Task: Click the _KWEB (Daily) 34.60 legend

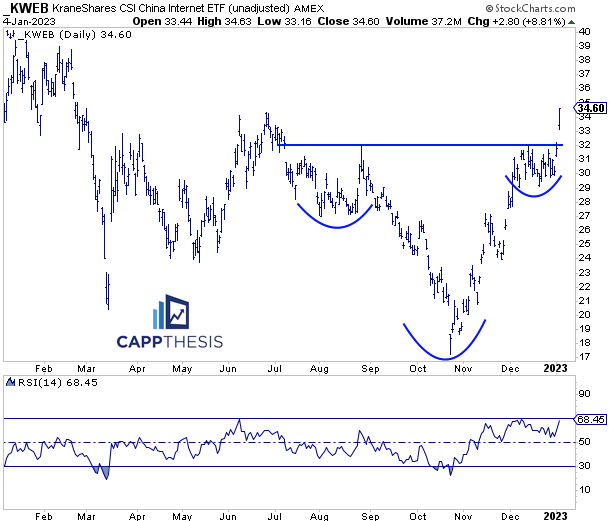Action: [x=77, y=35]
